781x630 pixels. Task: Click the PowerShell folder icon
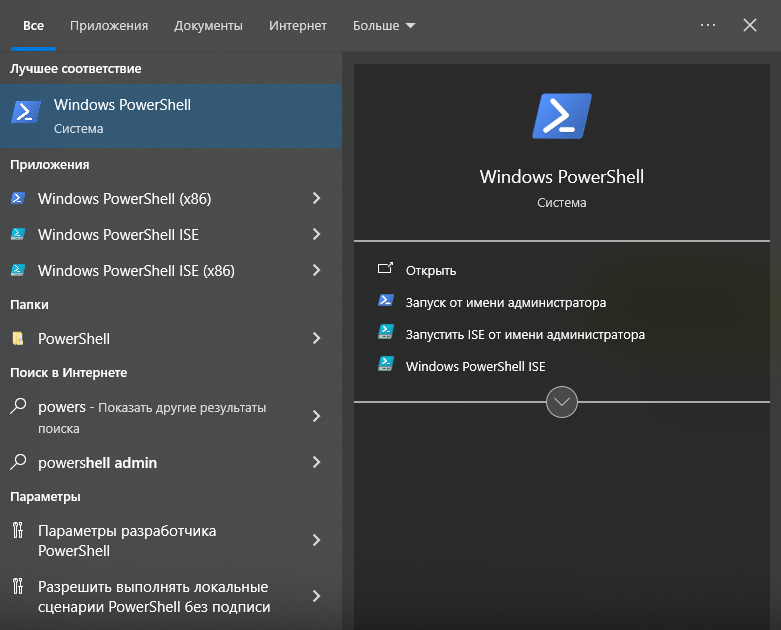pyautogui.click(x=18, y=338)
